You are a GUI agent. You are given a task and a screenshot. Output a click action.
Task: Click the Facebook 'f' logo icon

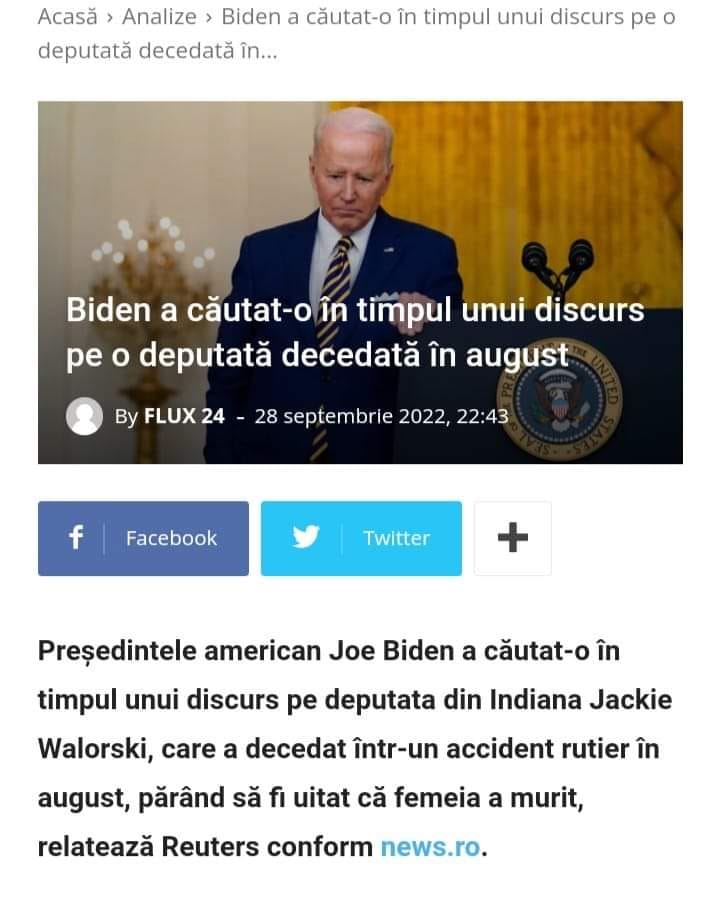[x=76, y=537]
